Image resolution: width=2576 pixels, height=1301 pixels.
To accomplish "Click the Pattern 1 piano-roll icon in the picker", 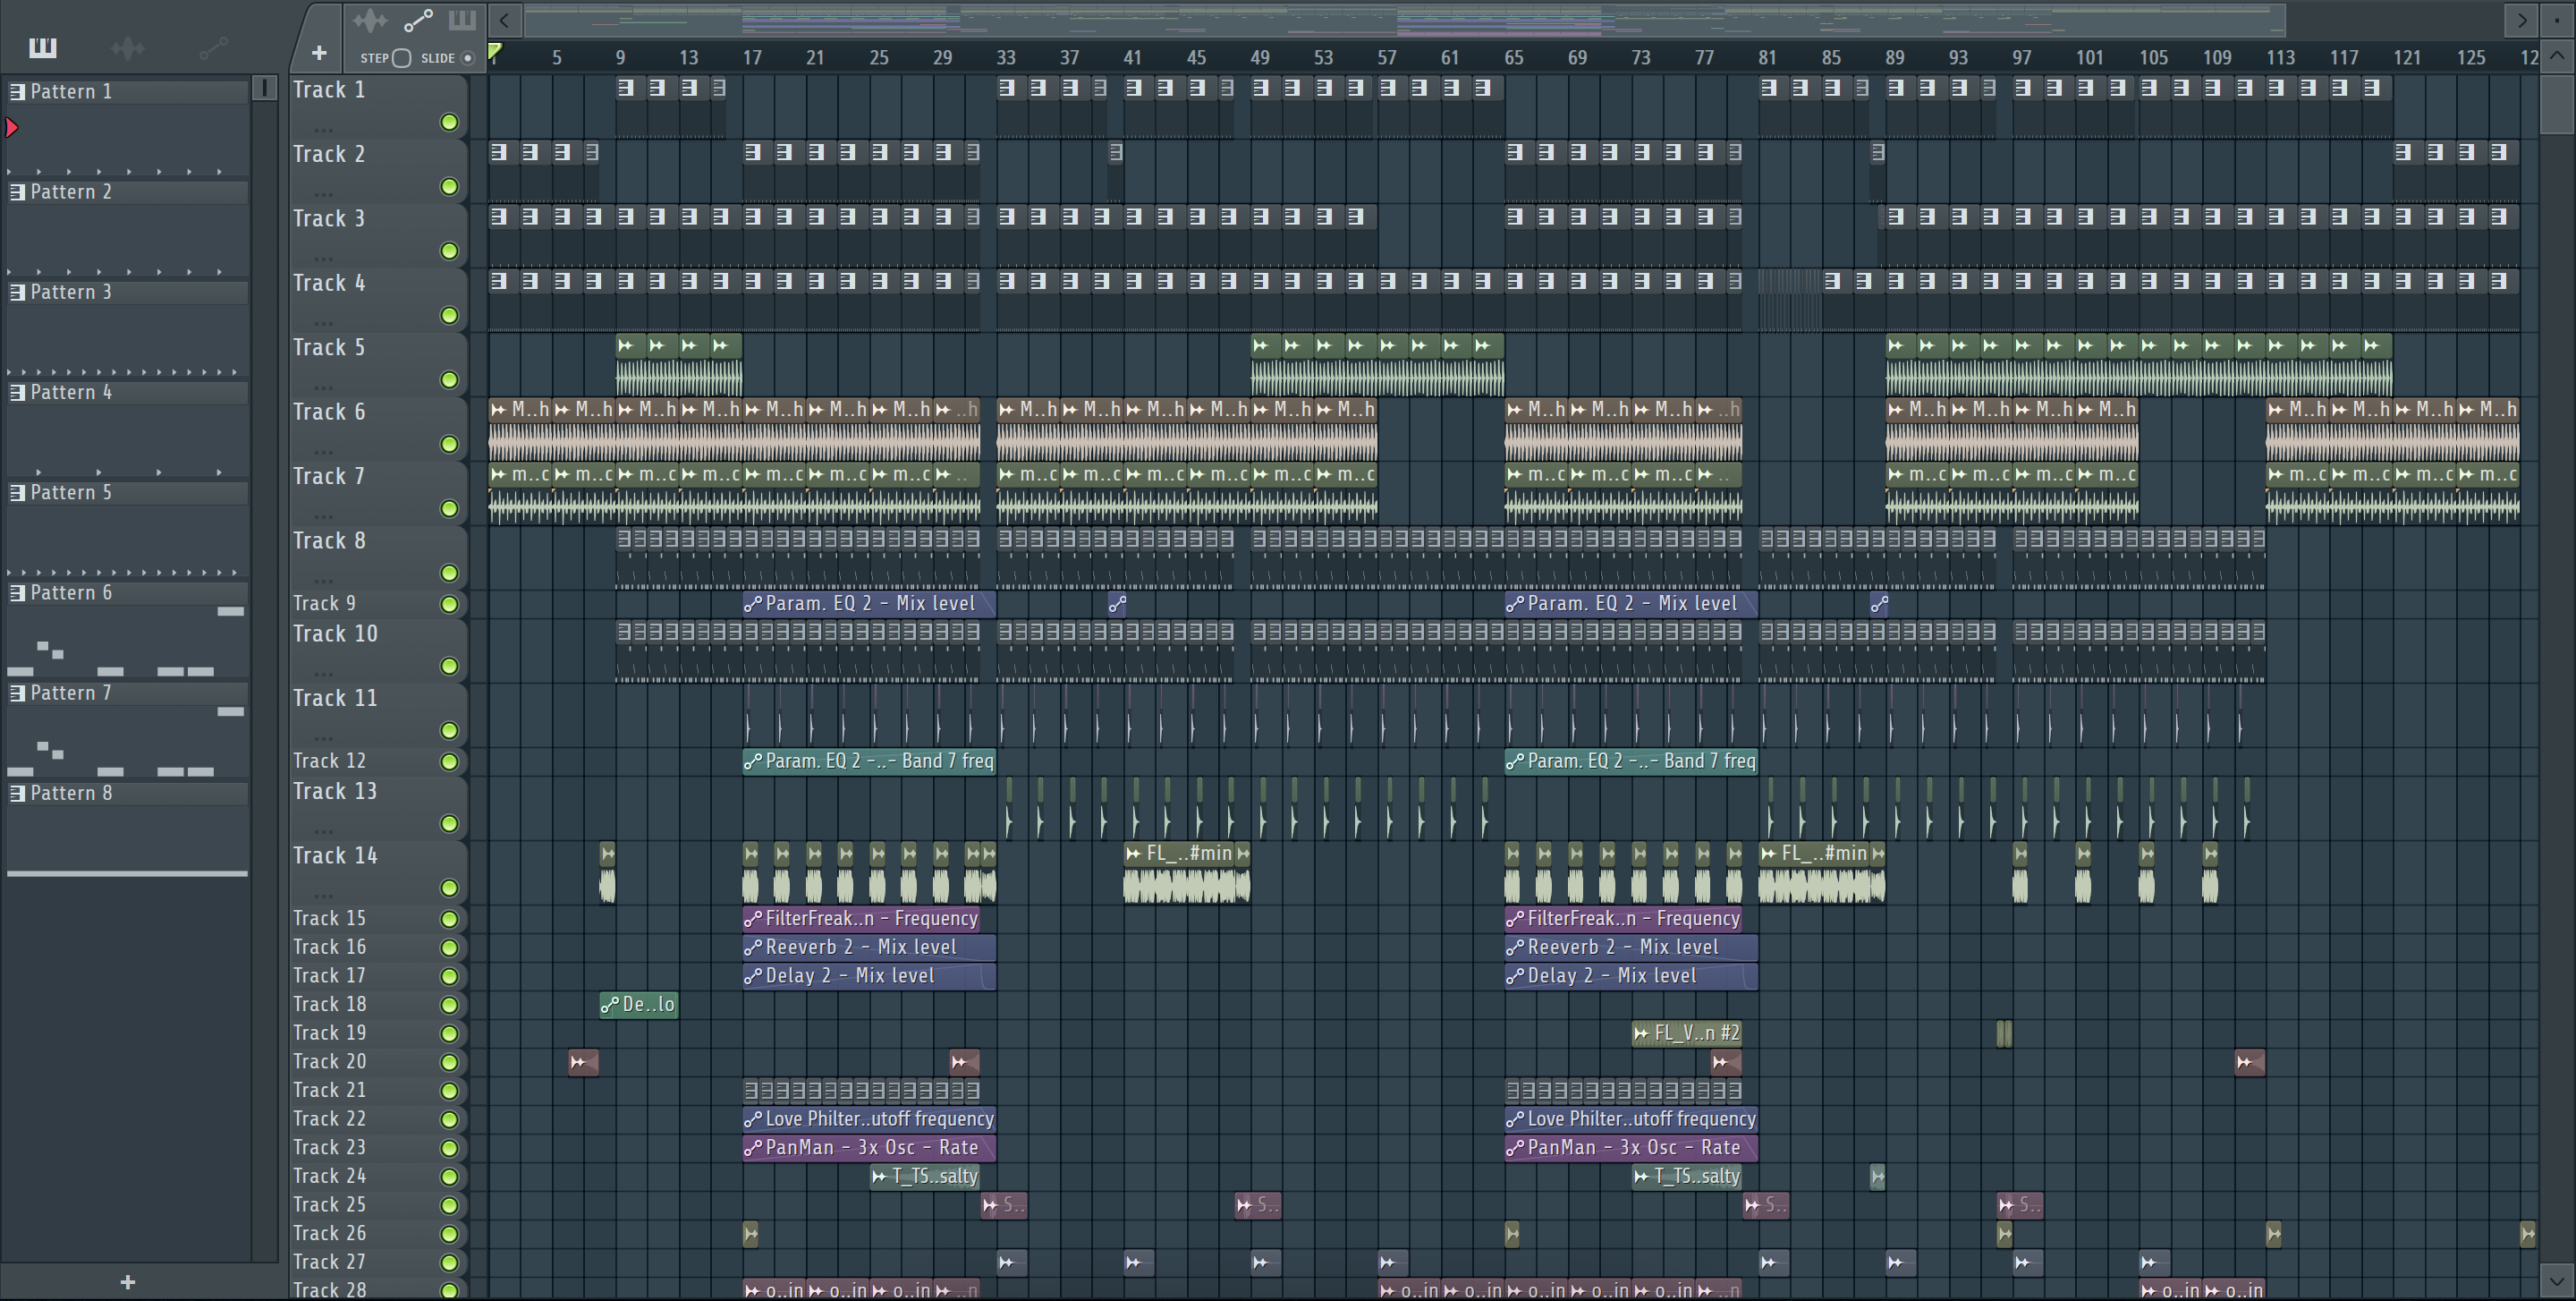I will 17,91.
